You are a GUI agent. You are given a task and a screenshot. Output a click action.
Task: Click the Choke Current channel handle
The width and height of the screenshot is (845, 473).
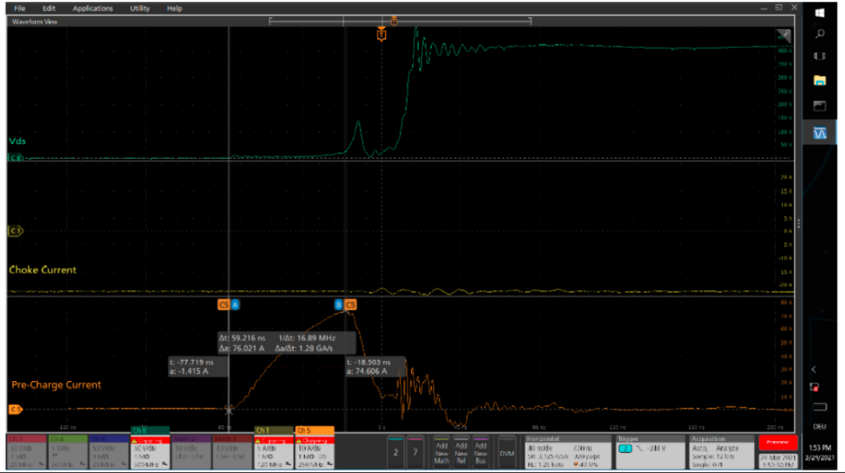[16, 231]
